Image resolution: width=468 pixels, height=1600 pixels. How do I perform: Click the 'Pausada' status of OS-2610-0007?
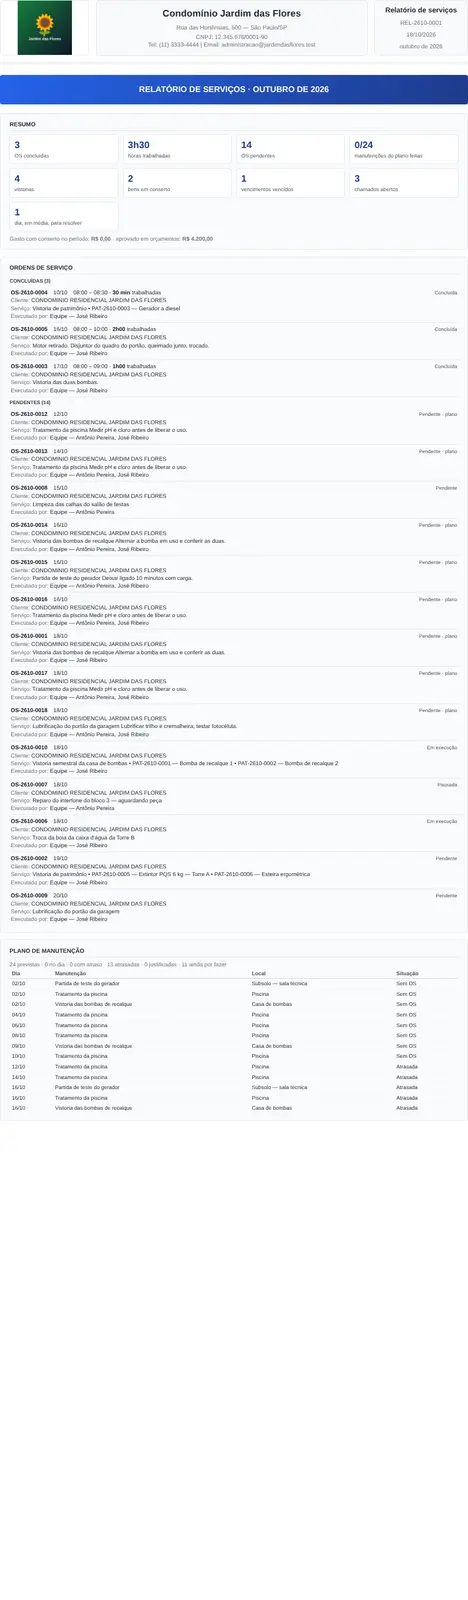coord(447,785)
